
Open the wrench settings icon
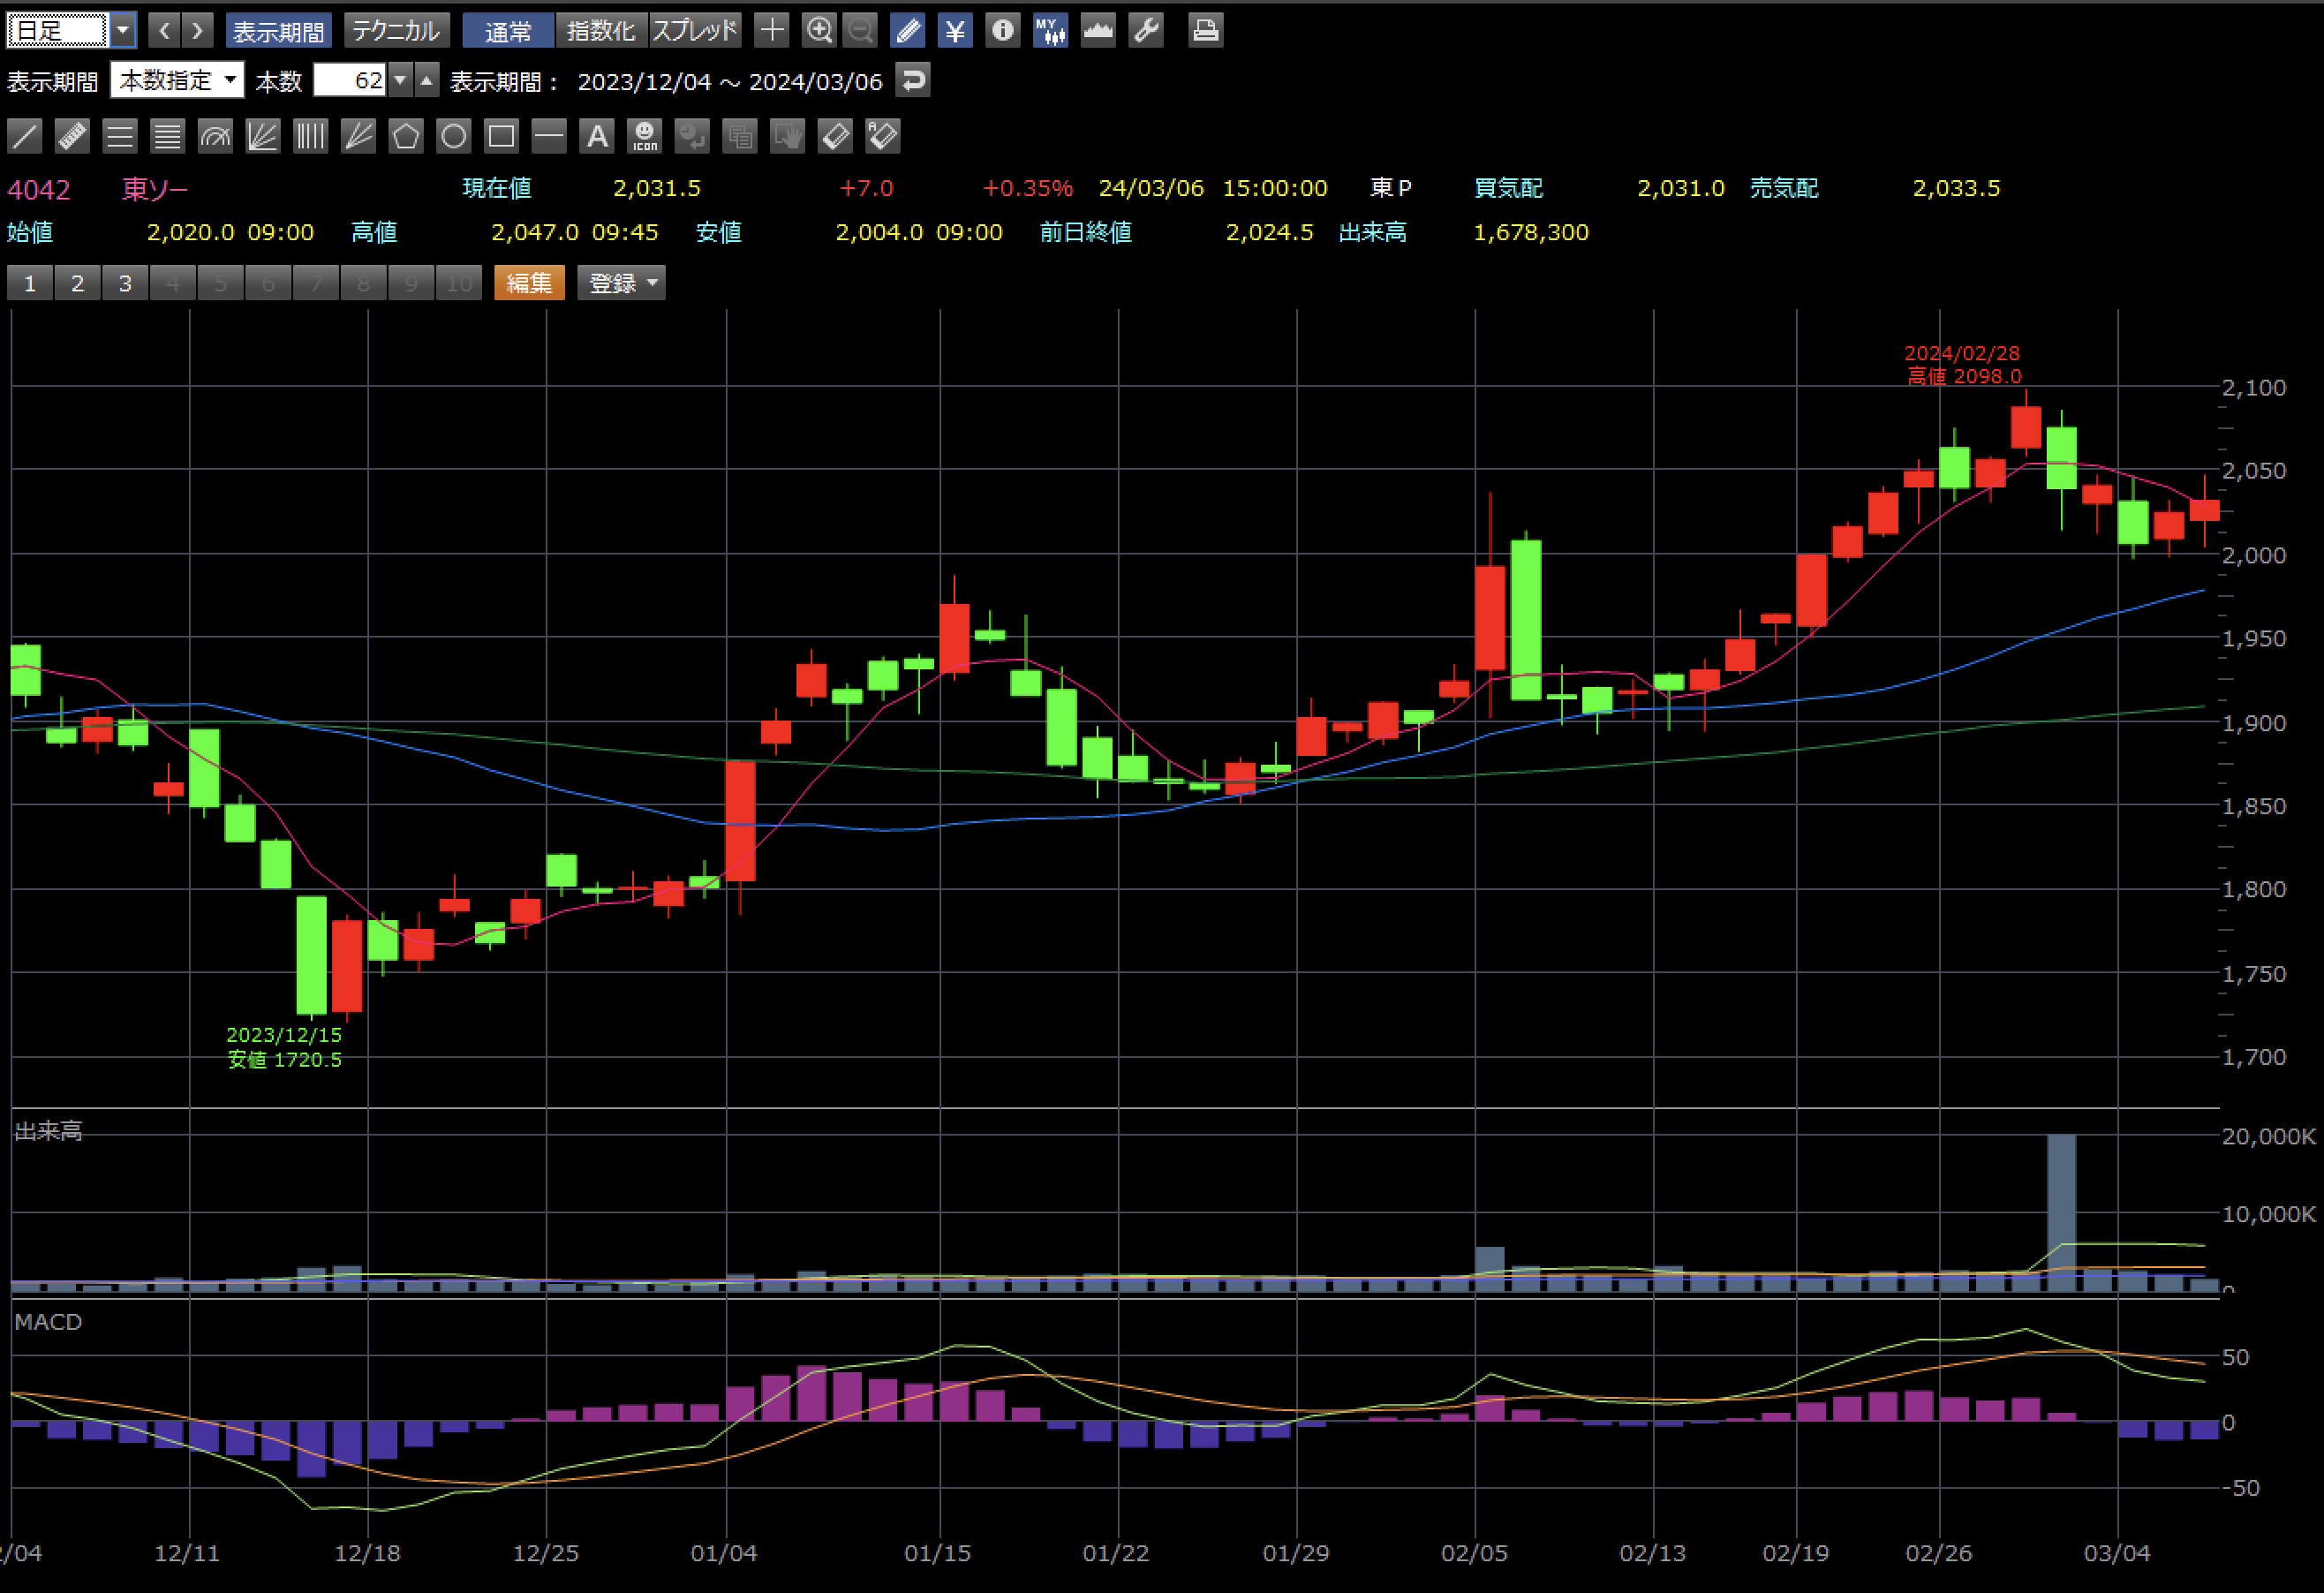pos(1146,30)
